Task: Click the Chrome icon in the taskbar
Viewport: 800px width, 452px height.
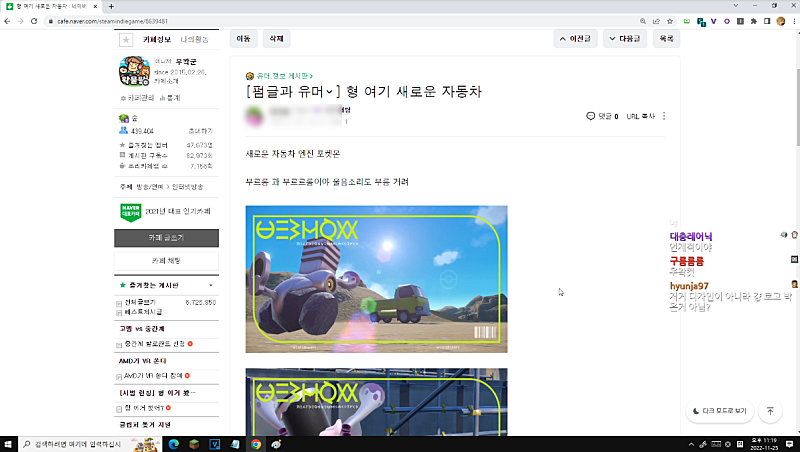Action: tap(256, 444)
